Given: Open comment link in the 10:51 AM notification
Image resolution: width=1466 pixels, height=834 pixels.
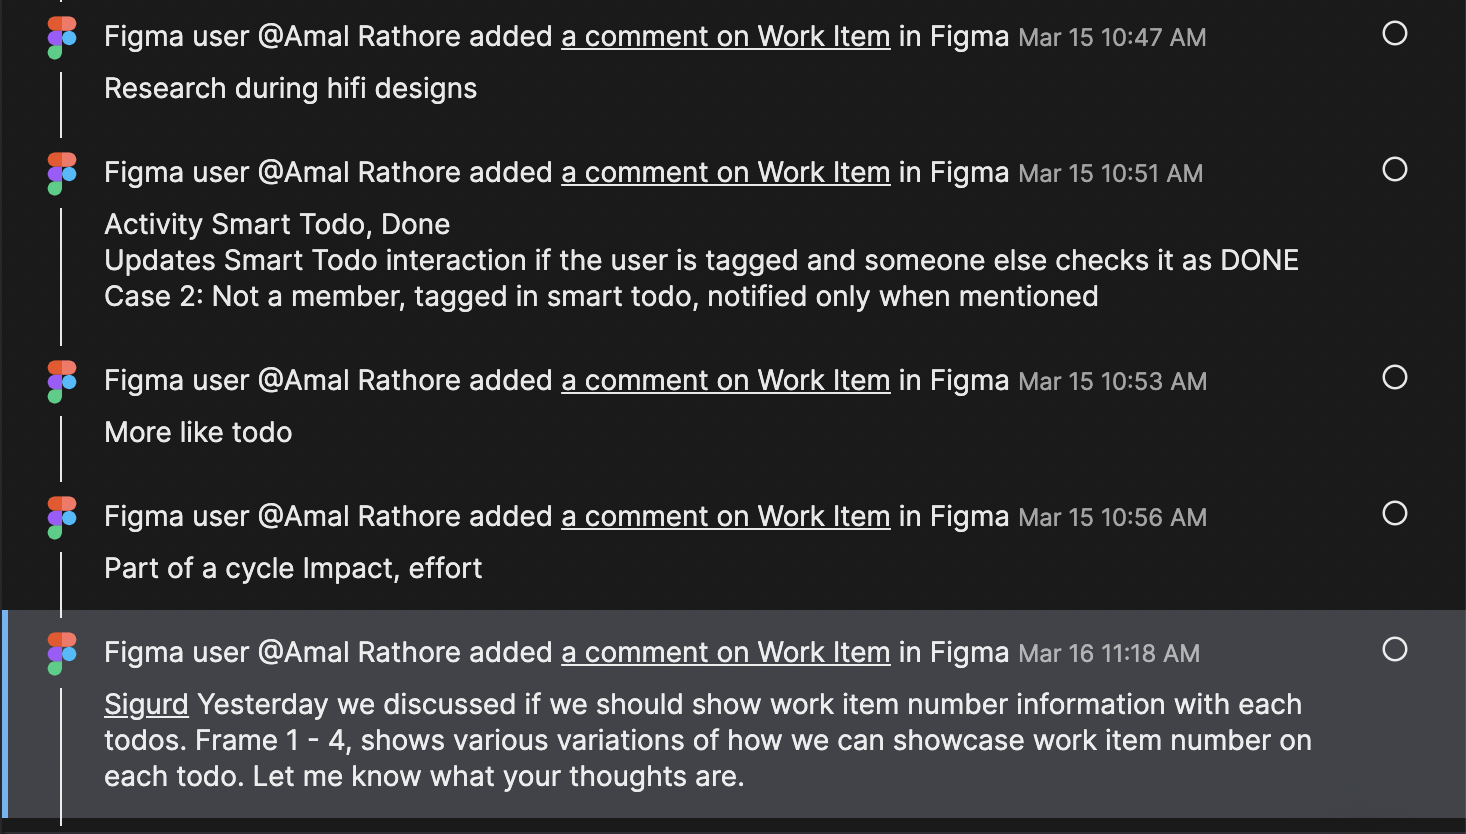Looking at the screenshot, I should pos(725,173).
